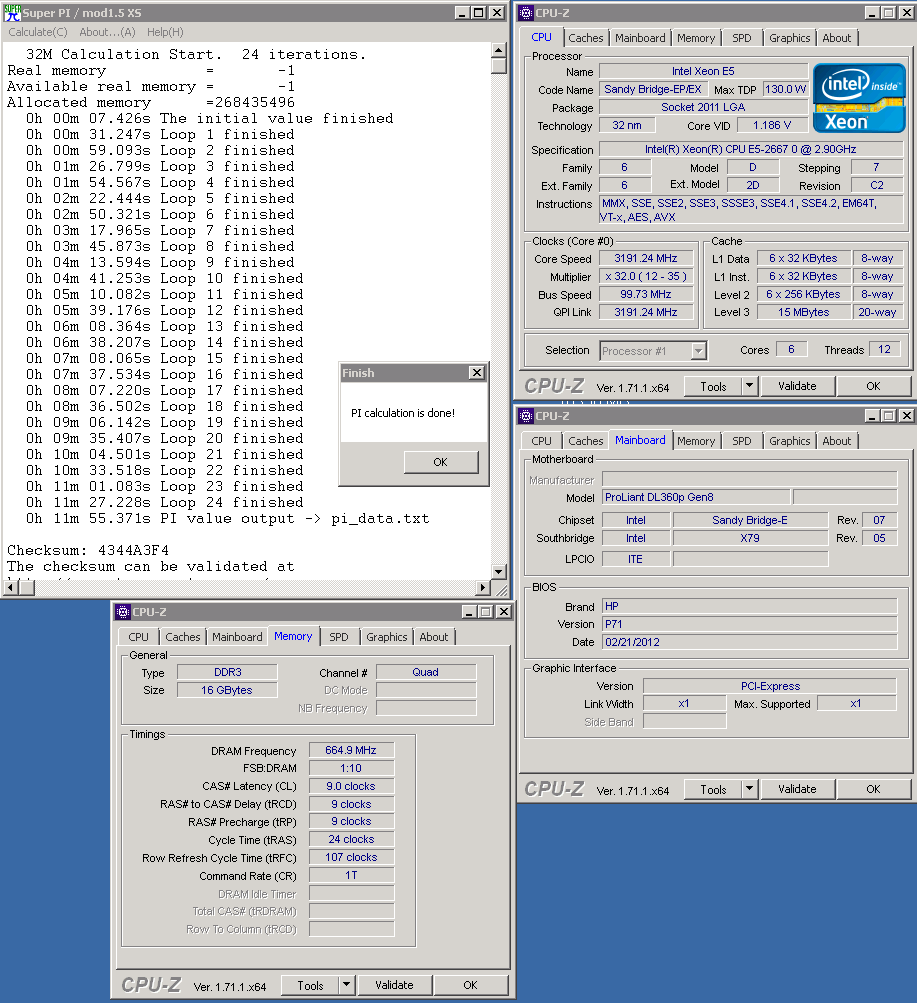Open the Help(H) menu in Super PI
The height and width of the screenshot is (1003, 917).
tap(165, 32)
